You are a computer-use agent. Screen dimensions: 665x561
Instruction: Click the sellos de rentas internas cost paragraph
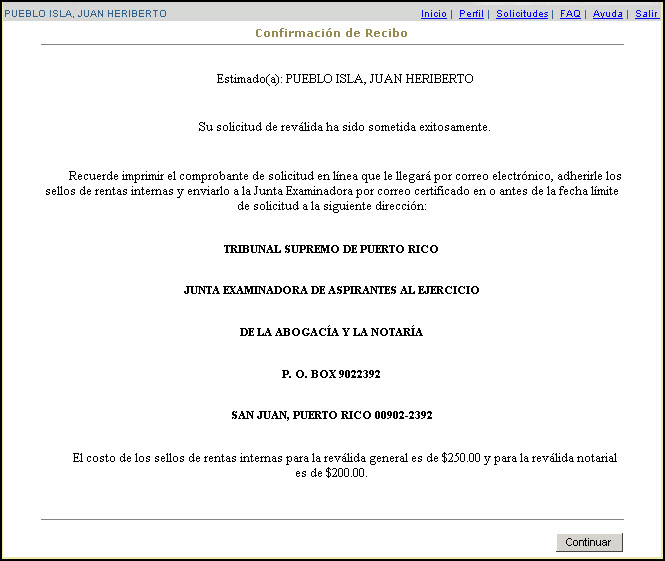(343, 465)
